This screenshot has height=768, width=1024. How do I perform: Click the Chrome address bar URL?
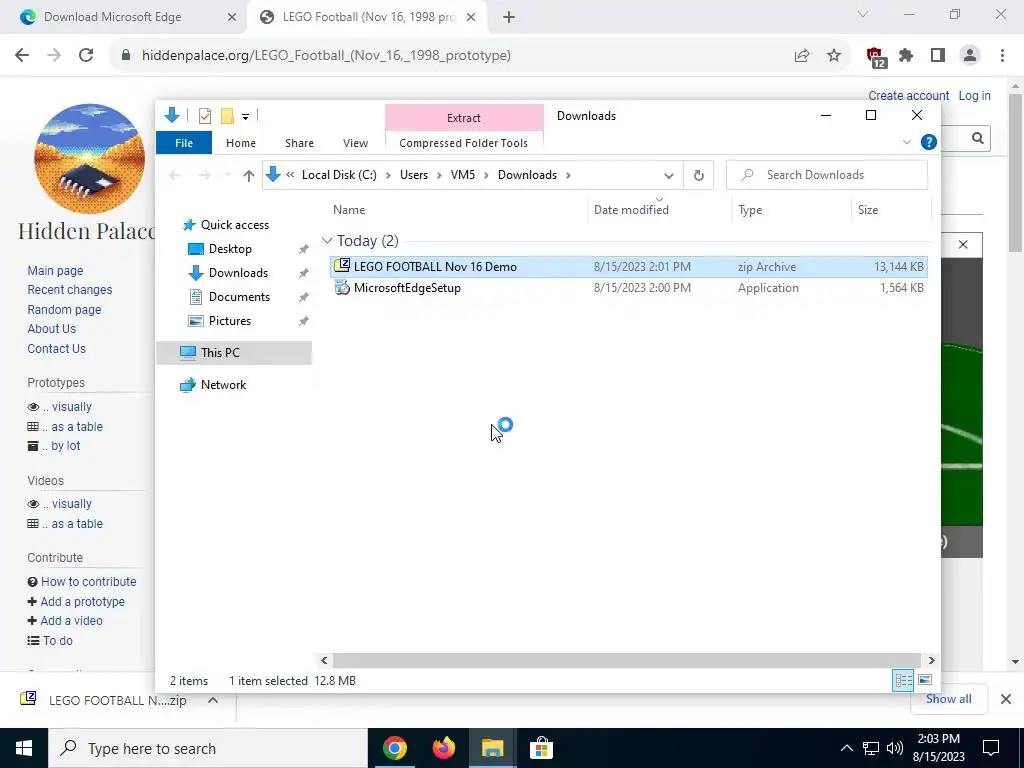(x=326, y=56)
